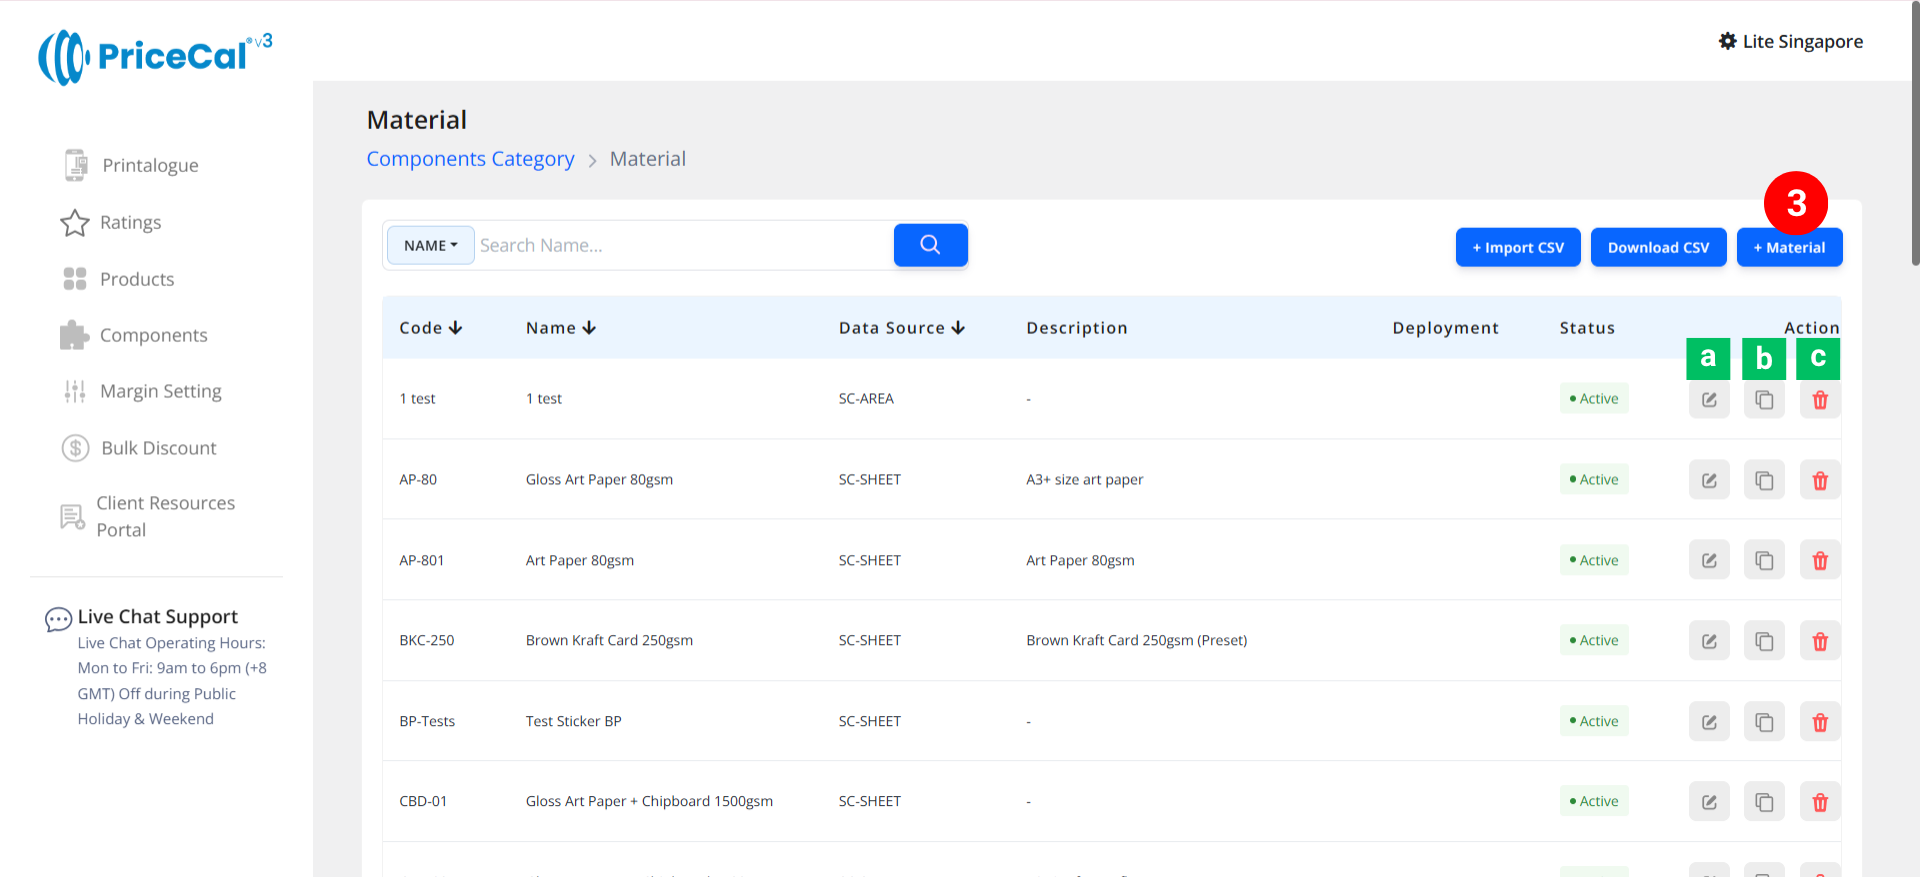Delete the BP-Tests material row
The height and width of the screenshot is (877, 1920).
[x=1819, y=722]
